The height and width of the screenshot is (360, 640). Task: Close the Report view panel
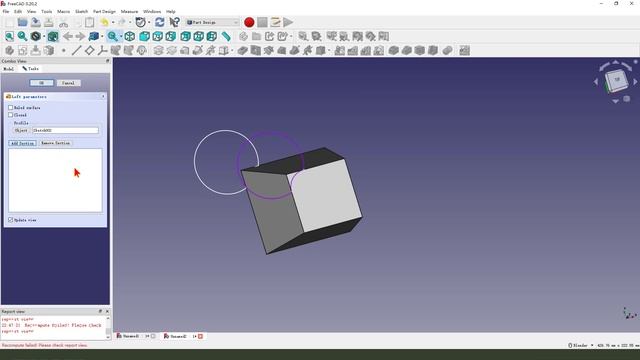107,311
